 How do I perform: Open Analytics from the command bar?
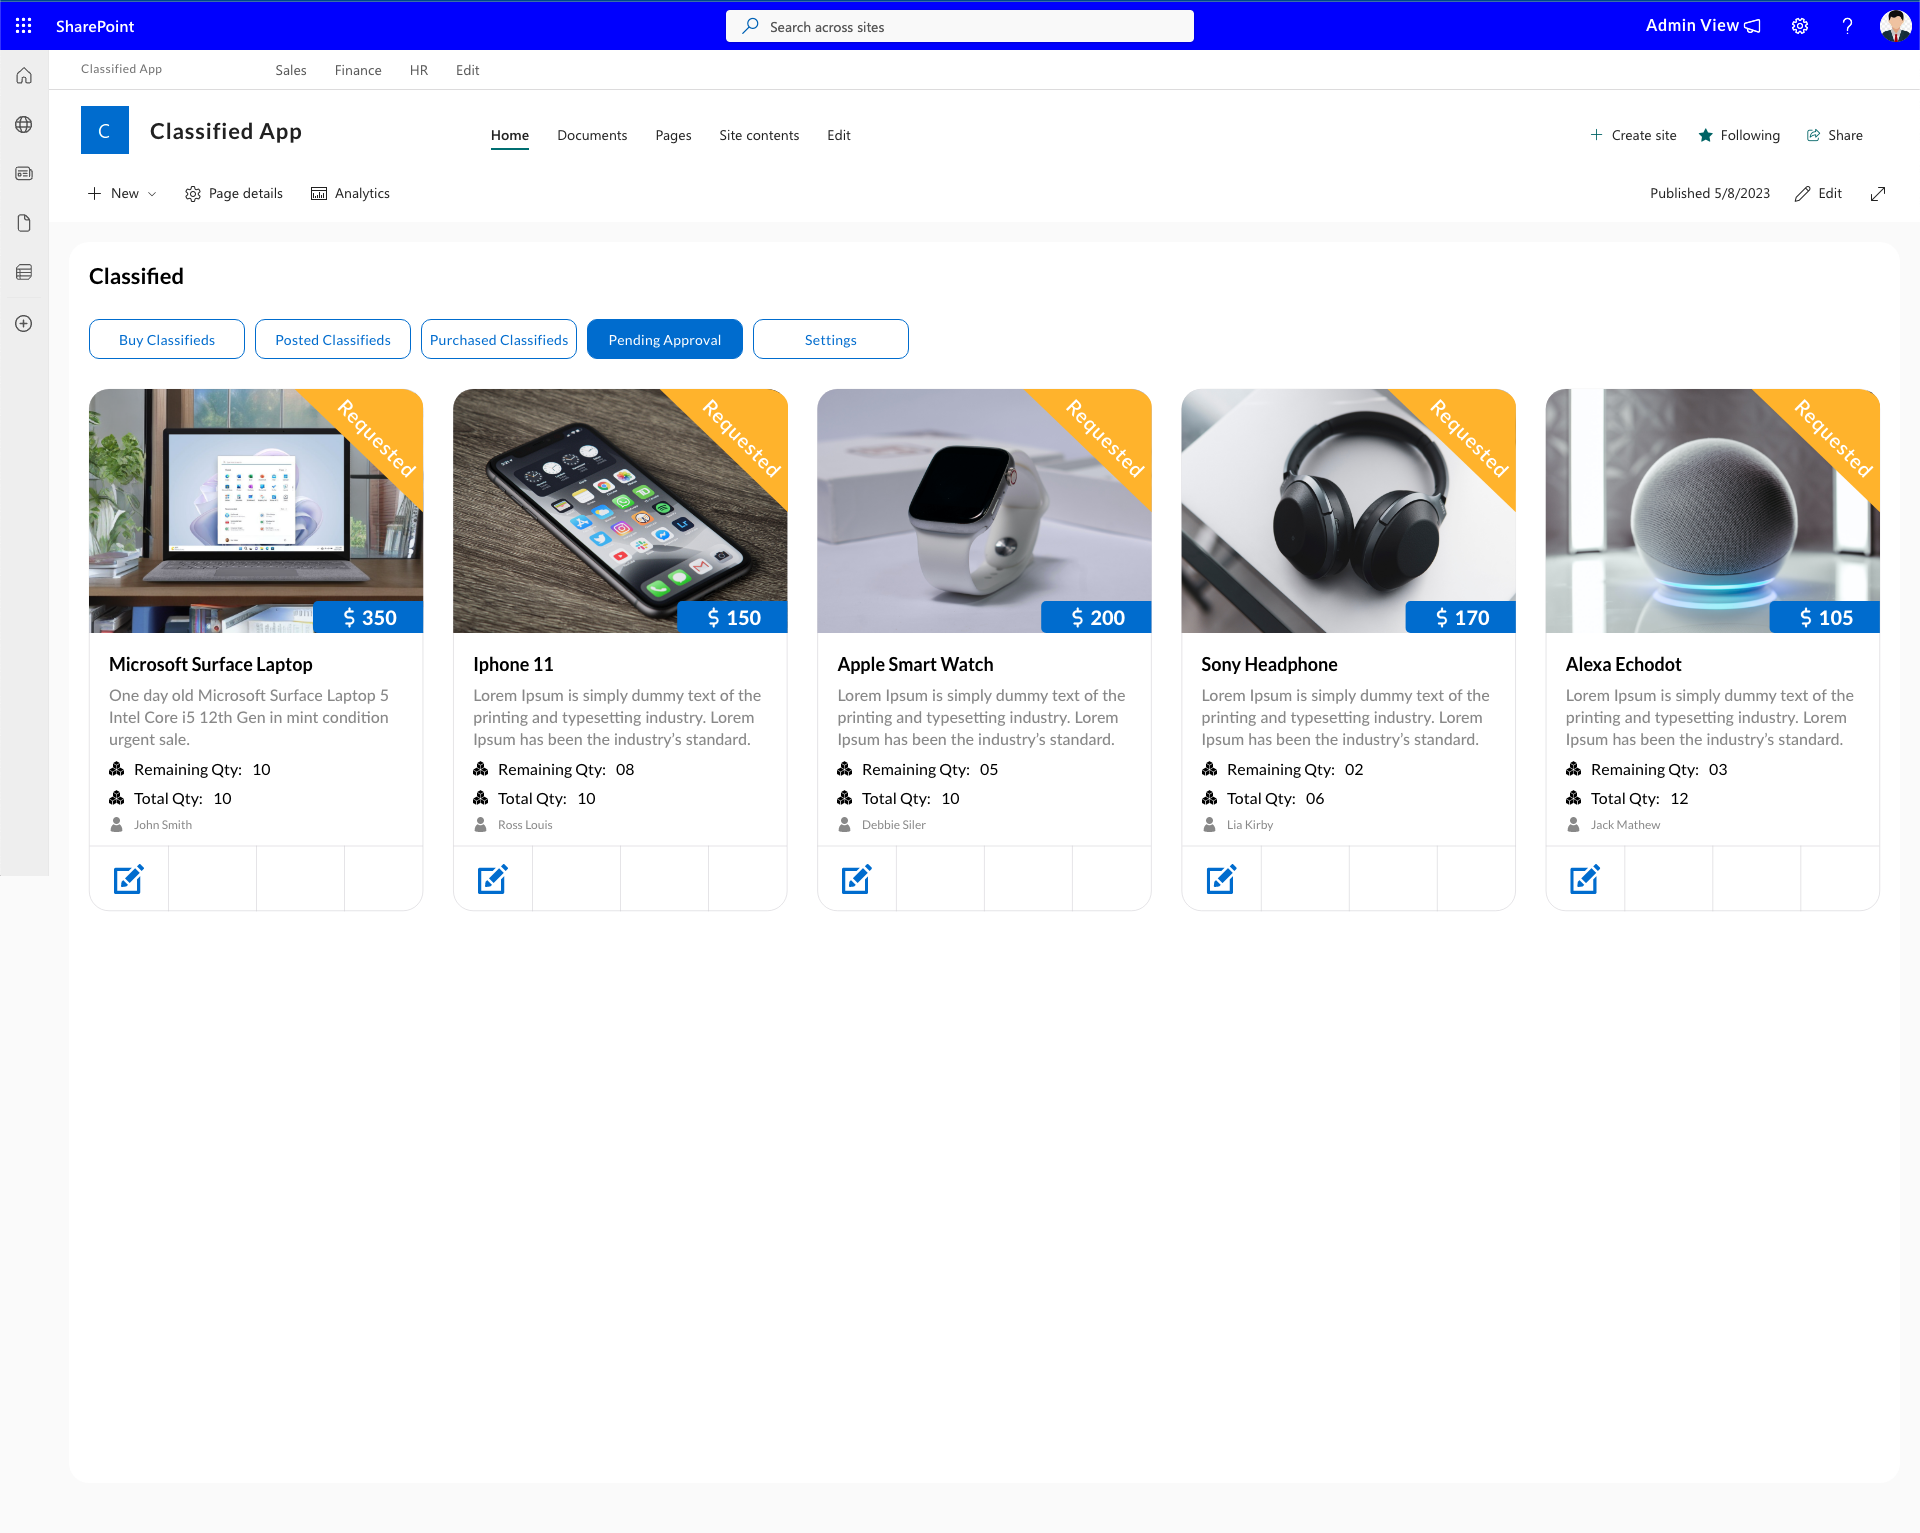click(350, 194)
